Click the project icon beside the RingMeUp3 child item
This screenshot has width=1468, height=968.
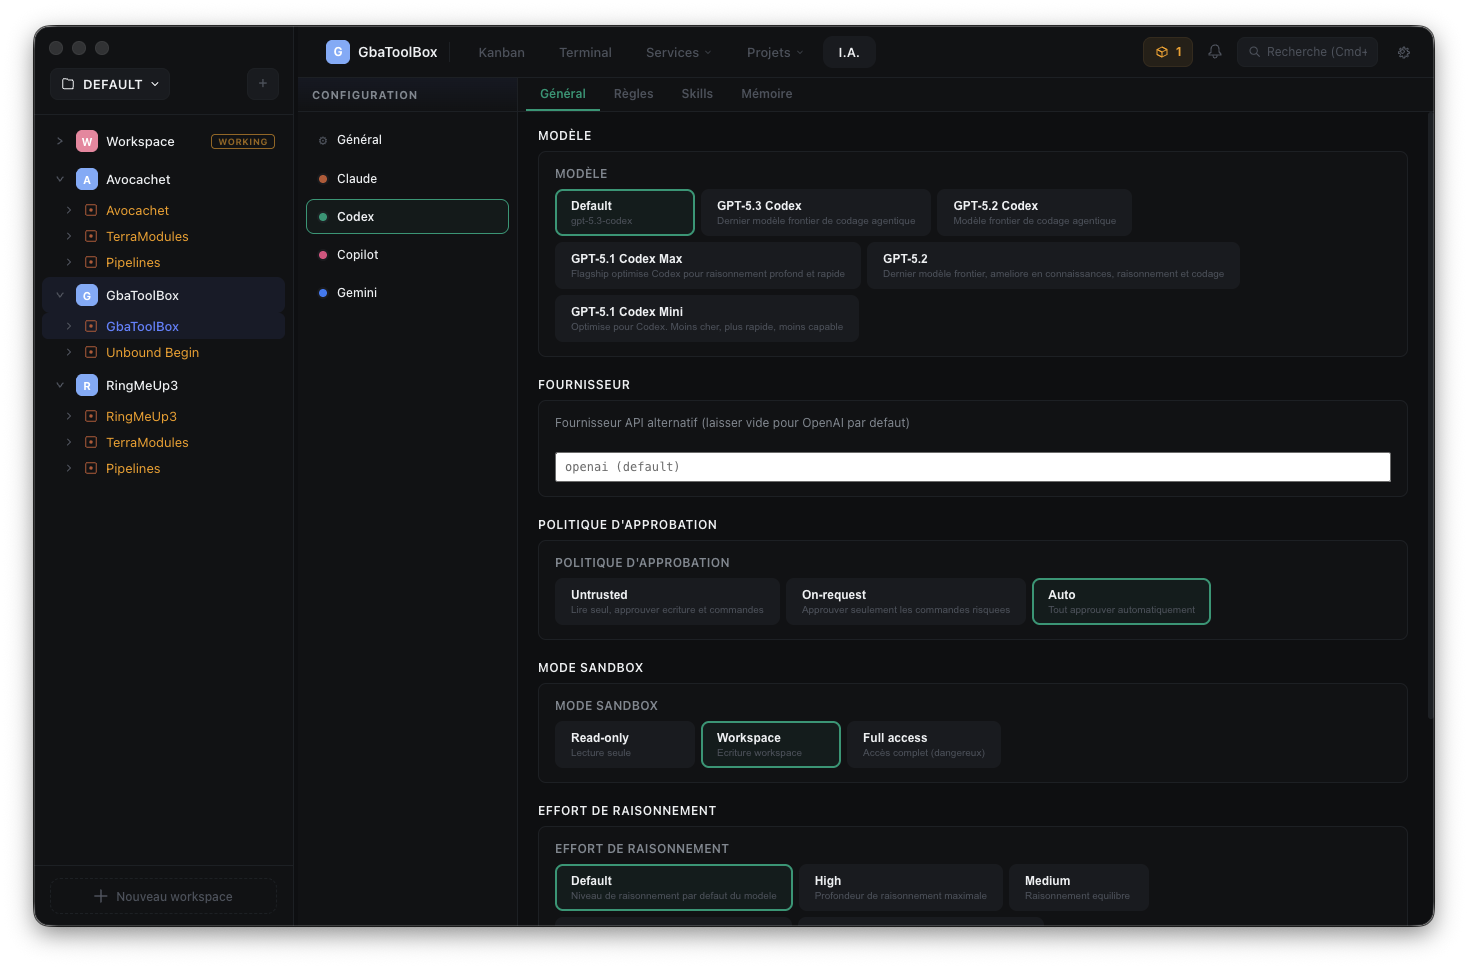pyautogui.click(x=91, y=417)
